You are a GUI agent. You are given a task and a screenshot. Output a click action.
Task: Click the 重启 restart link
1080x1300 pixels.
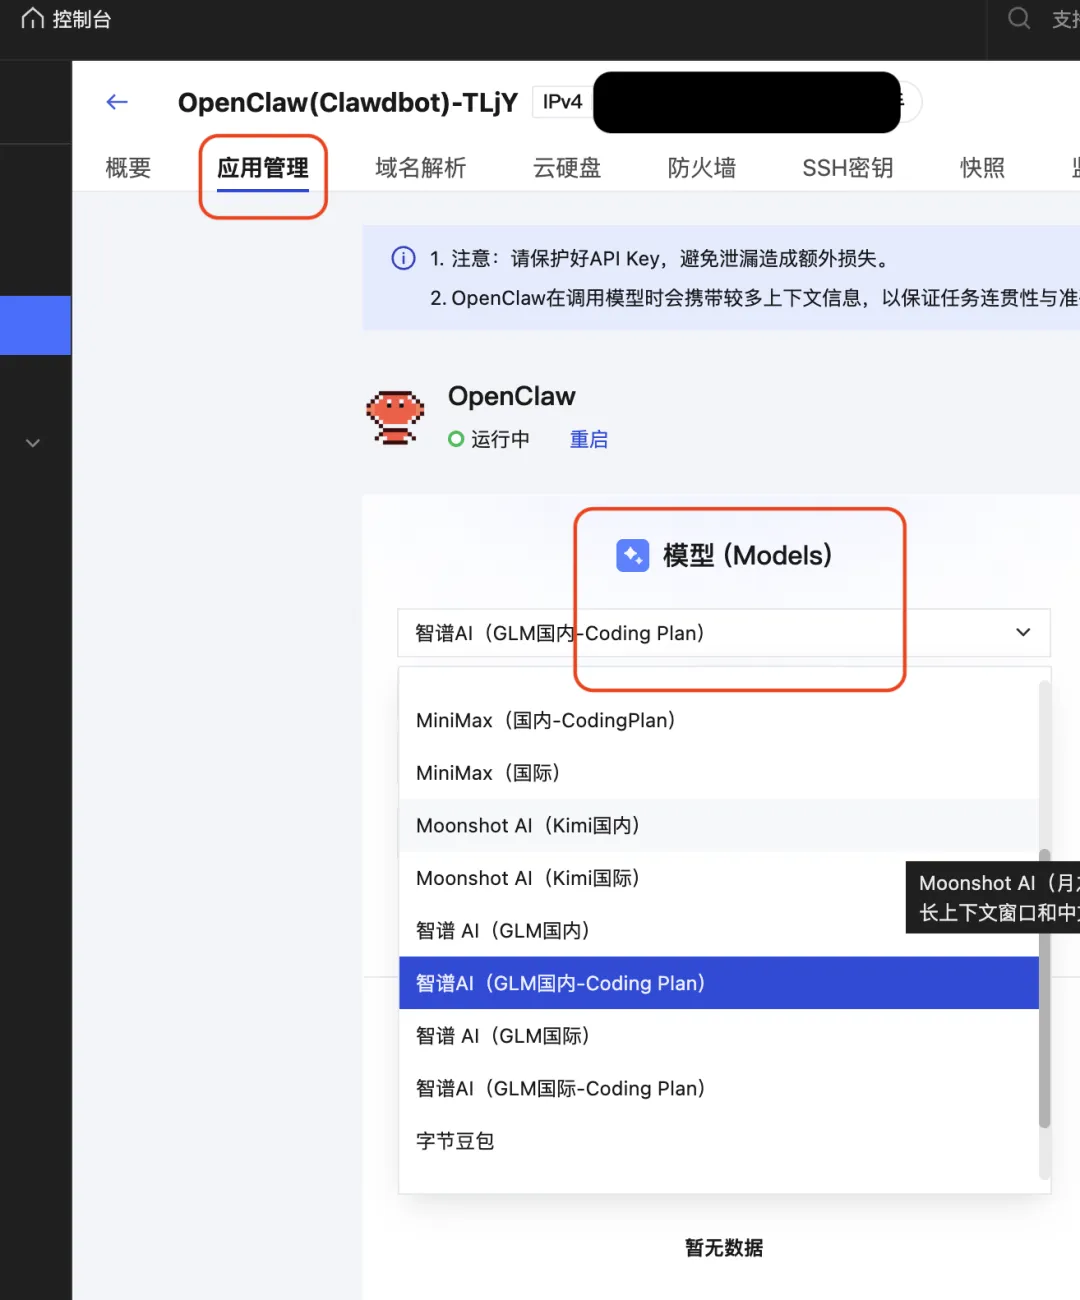point(589,439)
